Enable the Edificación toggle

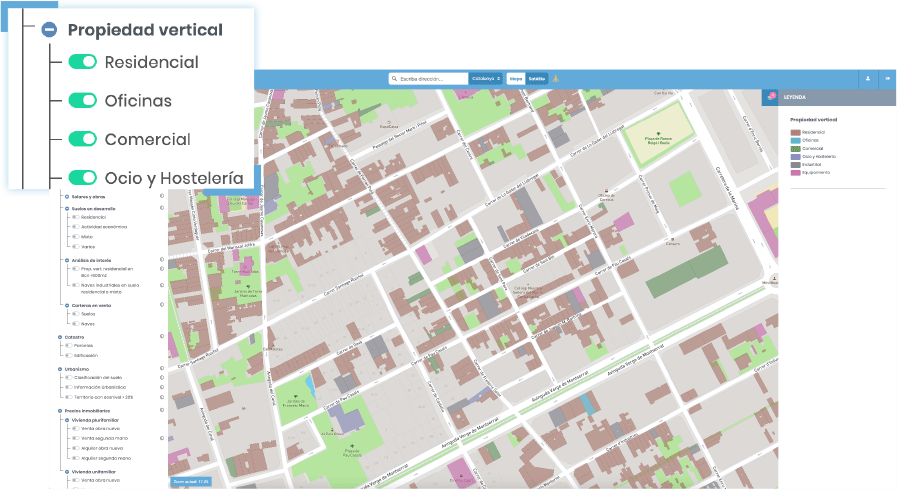click(x=69, y=355)
